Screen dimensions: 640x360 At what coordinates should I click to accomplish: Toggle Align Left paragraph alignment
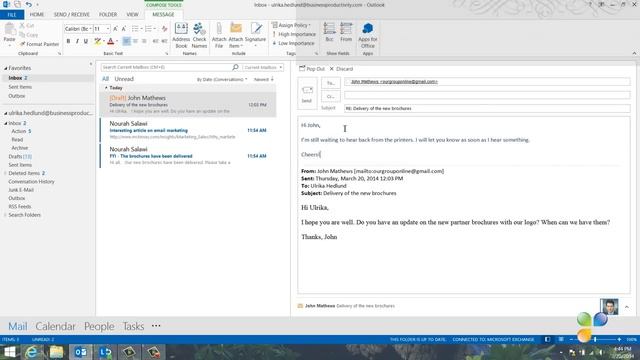point(127,41)
